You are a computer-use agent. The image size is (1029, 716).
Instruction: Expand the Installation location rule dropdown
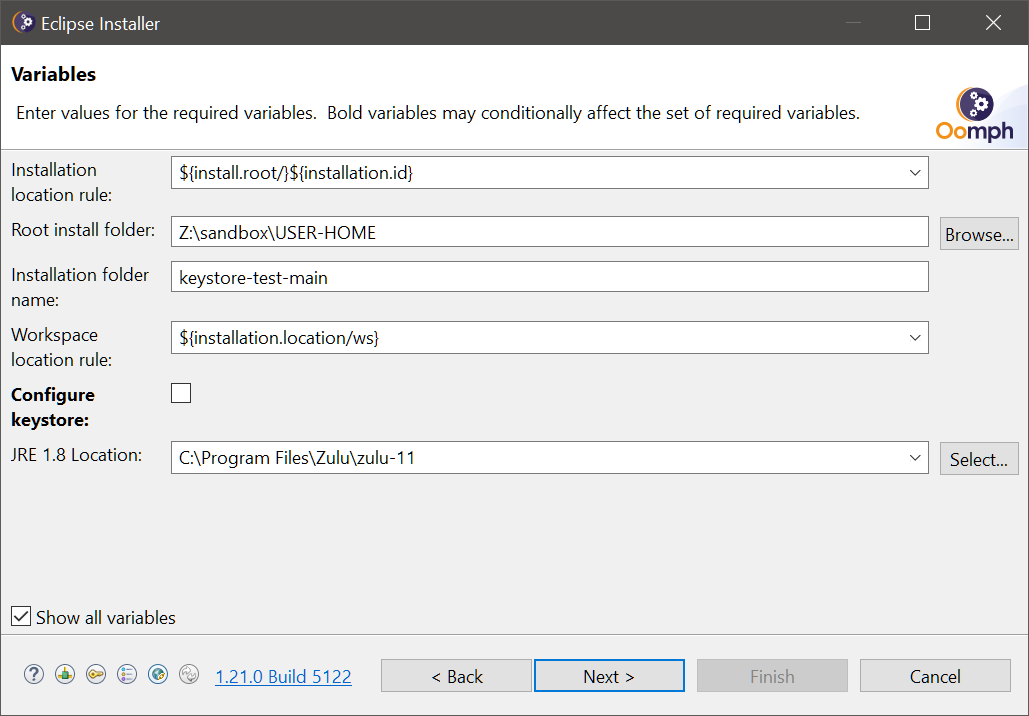(x=915, y=173)
